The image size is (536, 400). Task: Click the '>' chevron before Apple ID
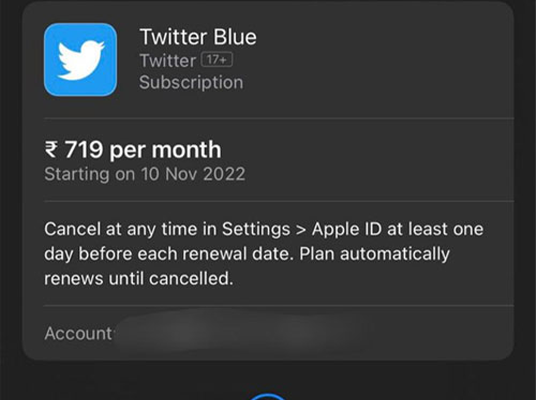point(300,230)
